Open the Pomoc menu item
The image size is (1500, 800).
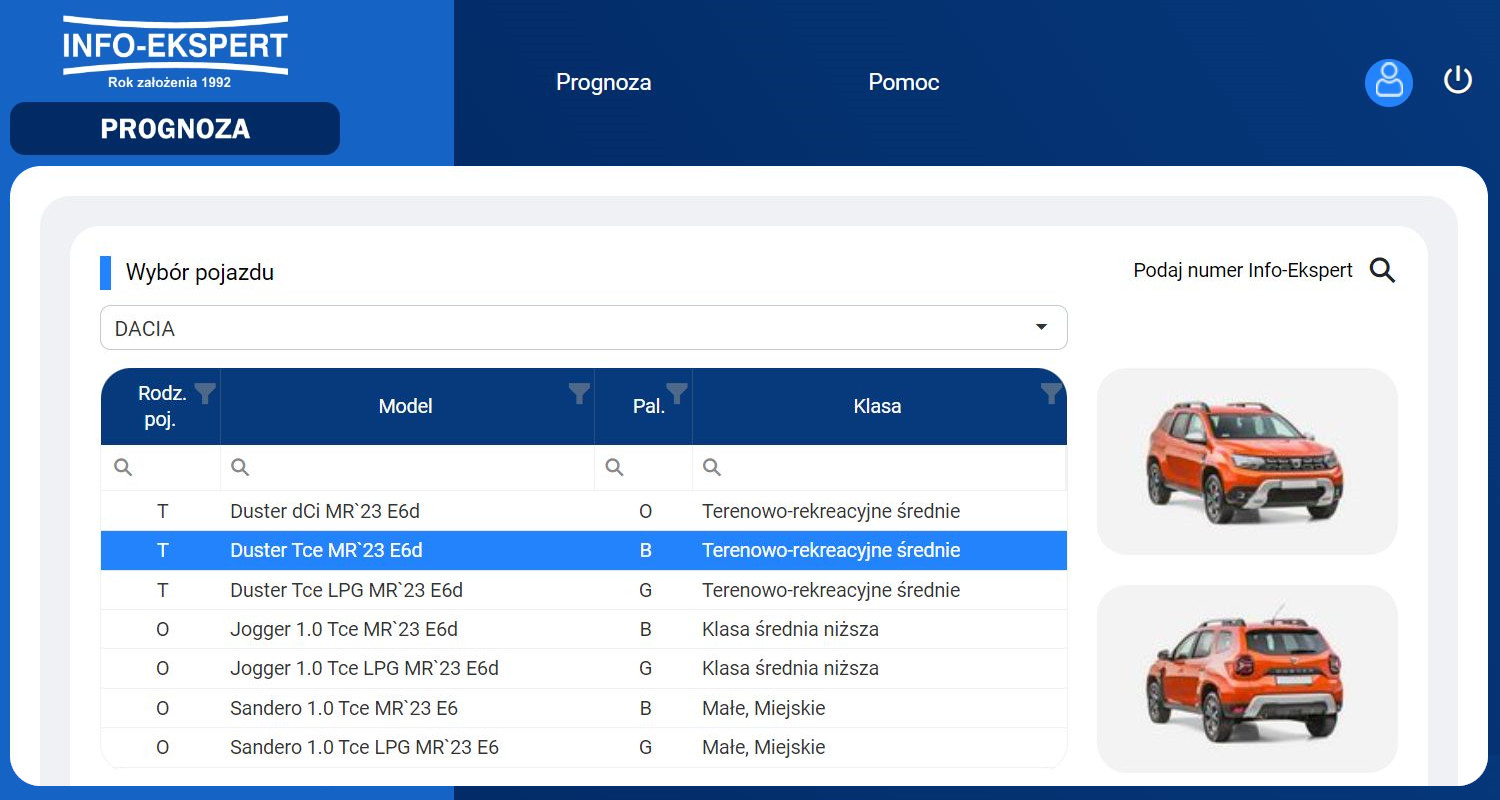[903, 82]
